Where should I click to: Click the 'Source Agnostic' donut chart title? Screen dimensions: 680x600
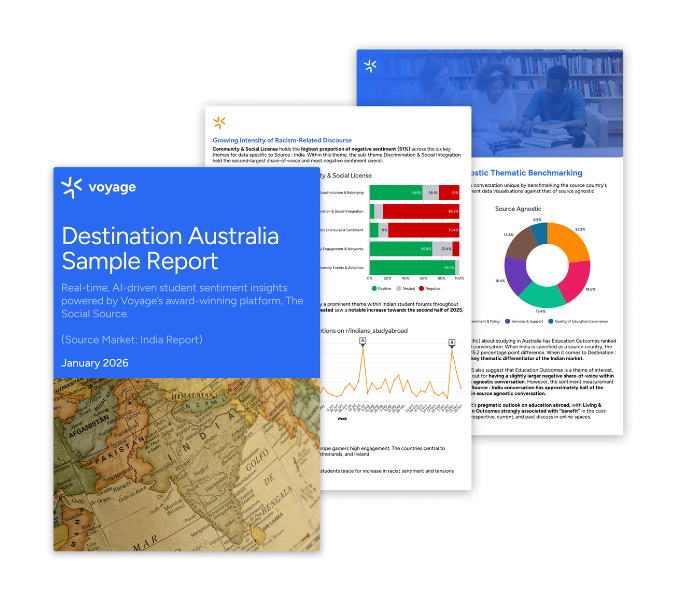click(518, 209)
